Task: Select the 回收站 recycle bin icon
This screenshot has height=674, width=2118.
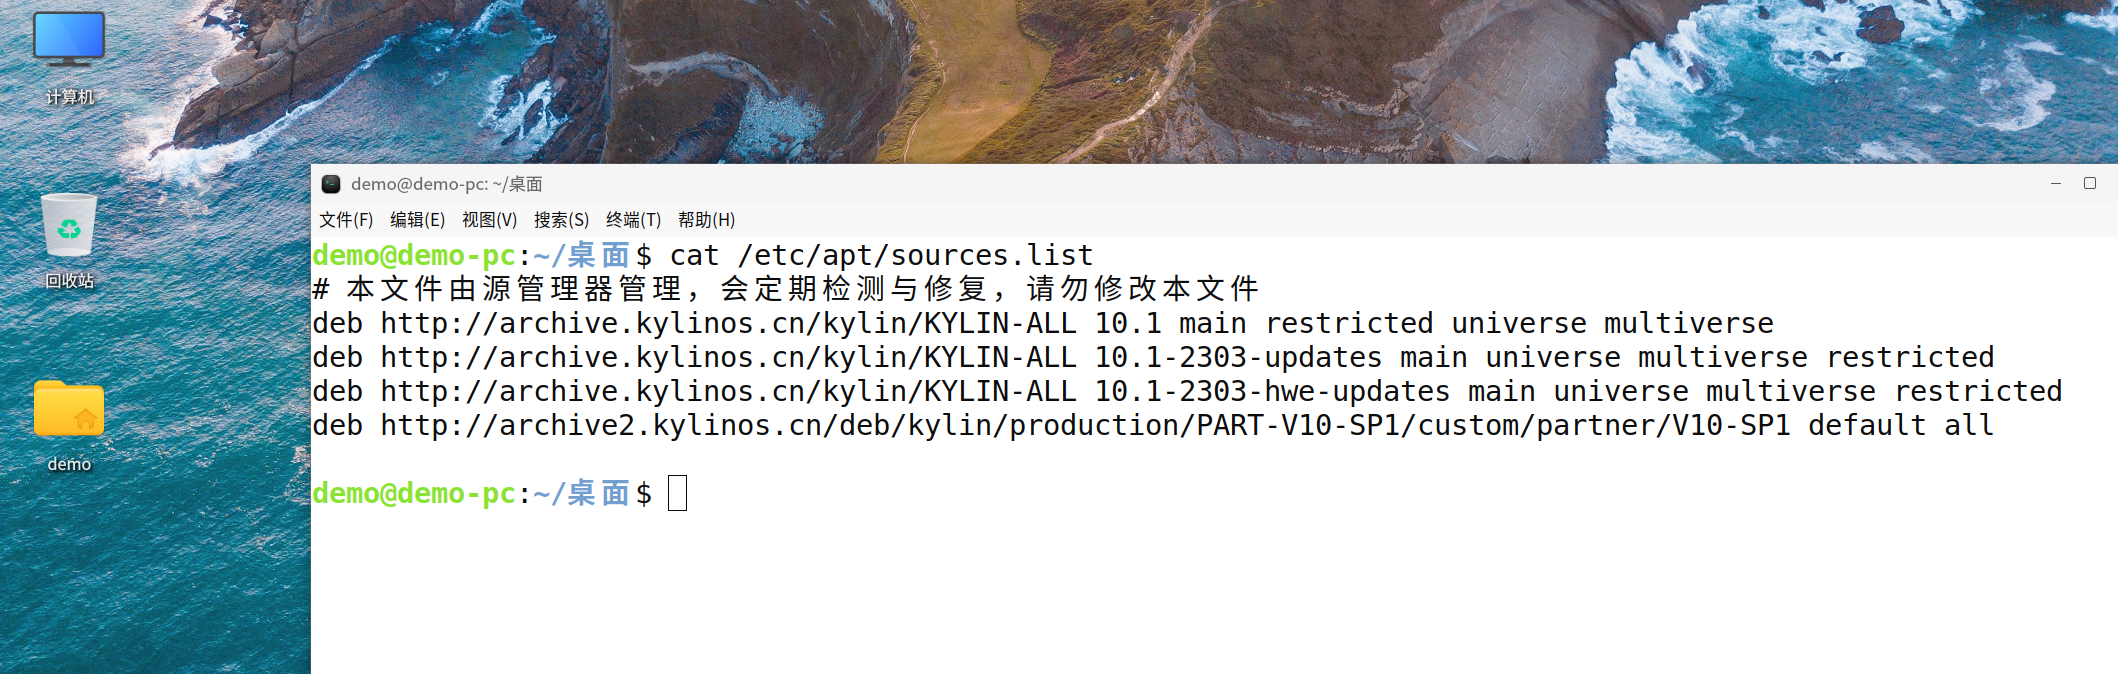Action: [69, 241]
